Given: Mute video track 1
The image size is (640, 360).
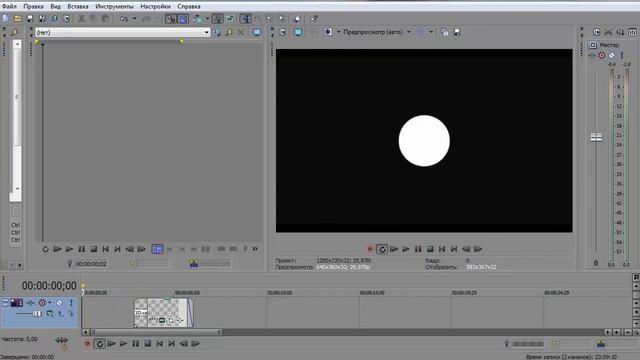Looking at the screenshot, I should (x=60, y=303).
